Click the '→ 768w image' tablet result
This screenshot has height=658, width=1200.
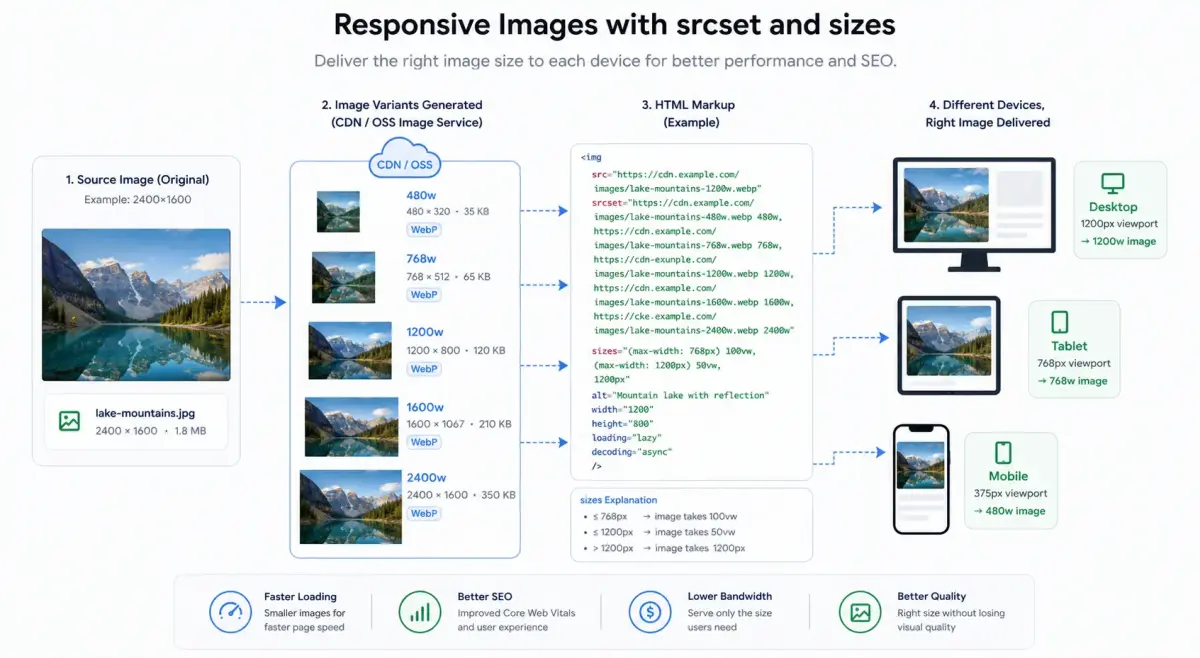point(1072,381)
